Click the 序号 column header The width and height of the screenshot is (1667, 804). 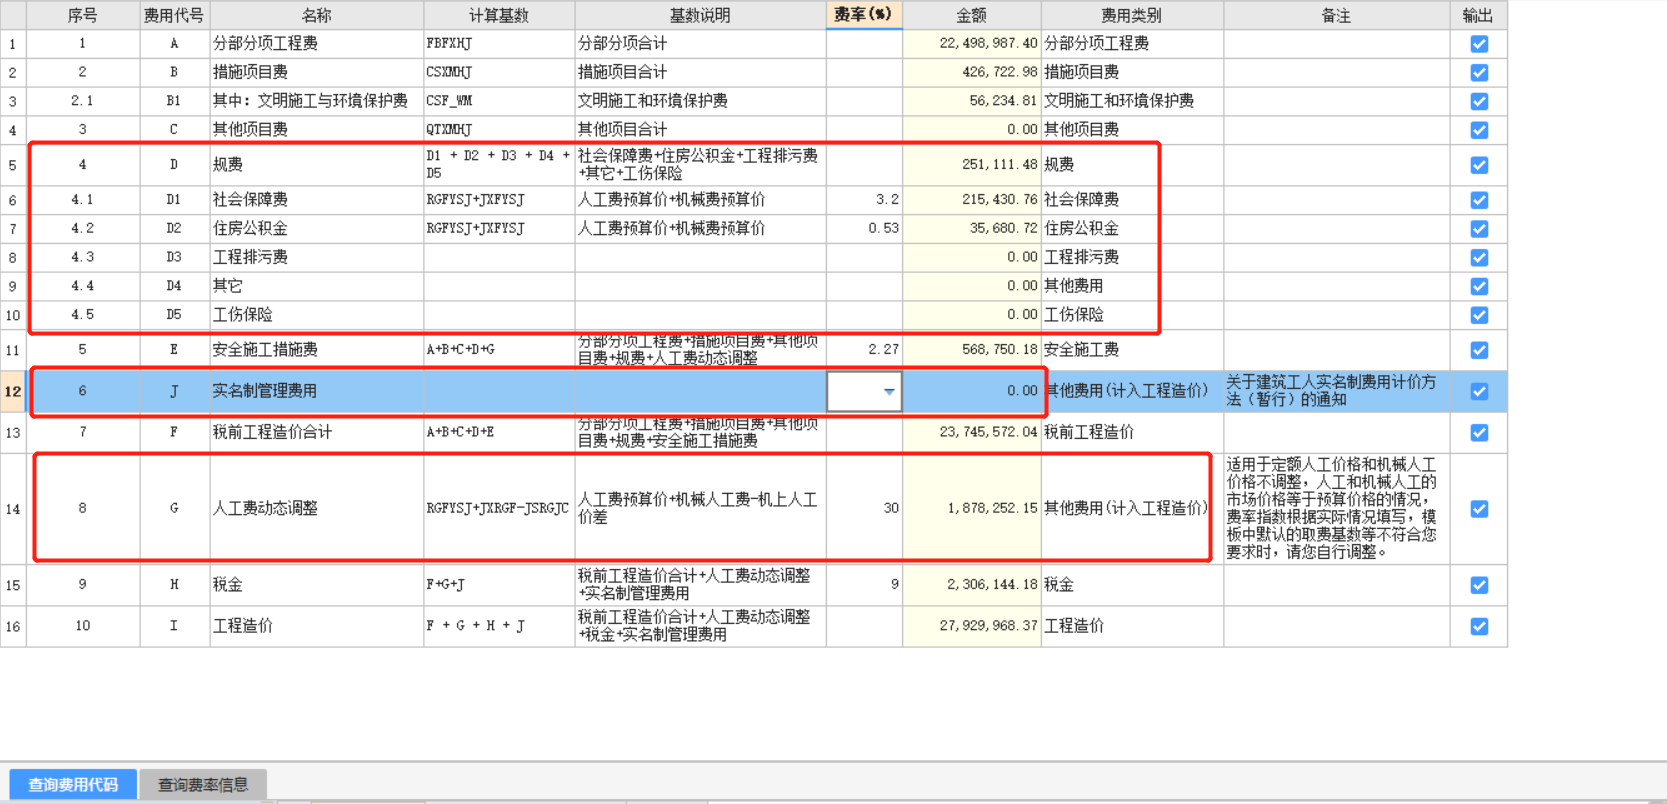pyautogui.click(x=83, y=15)
